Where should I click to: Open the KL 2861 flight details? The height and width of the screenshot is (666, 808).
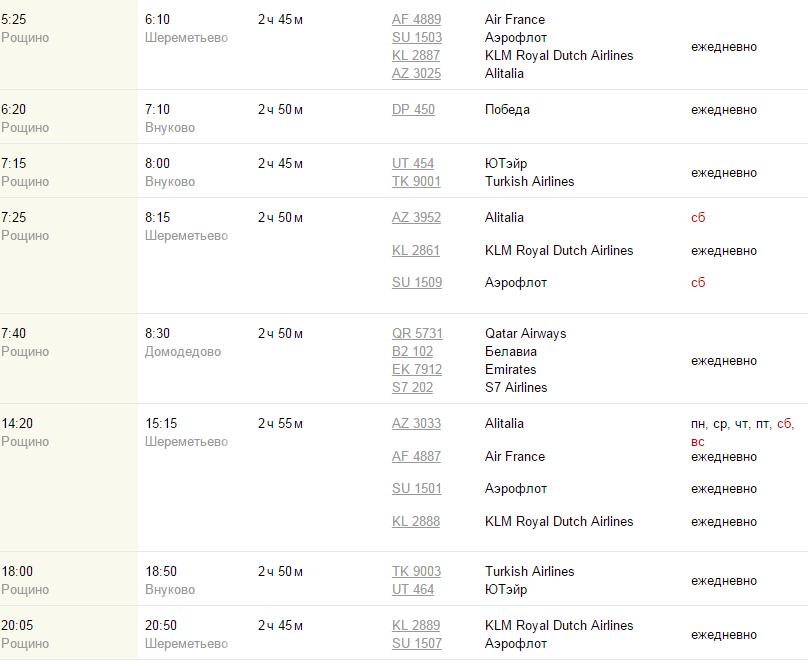(x=416, y=251)
